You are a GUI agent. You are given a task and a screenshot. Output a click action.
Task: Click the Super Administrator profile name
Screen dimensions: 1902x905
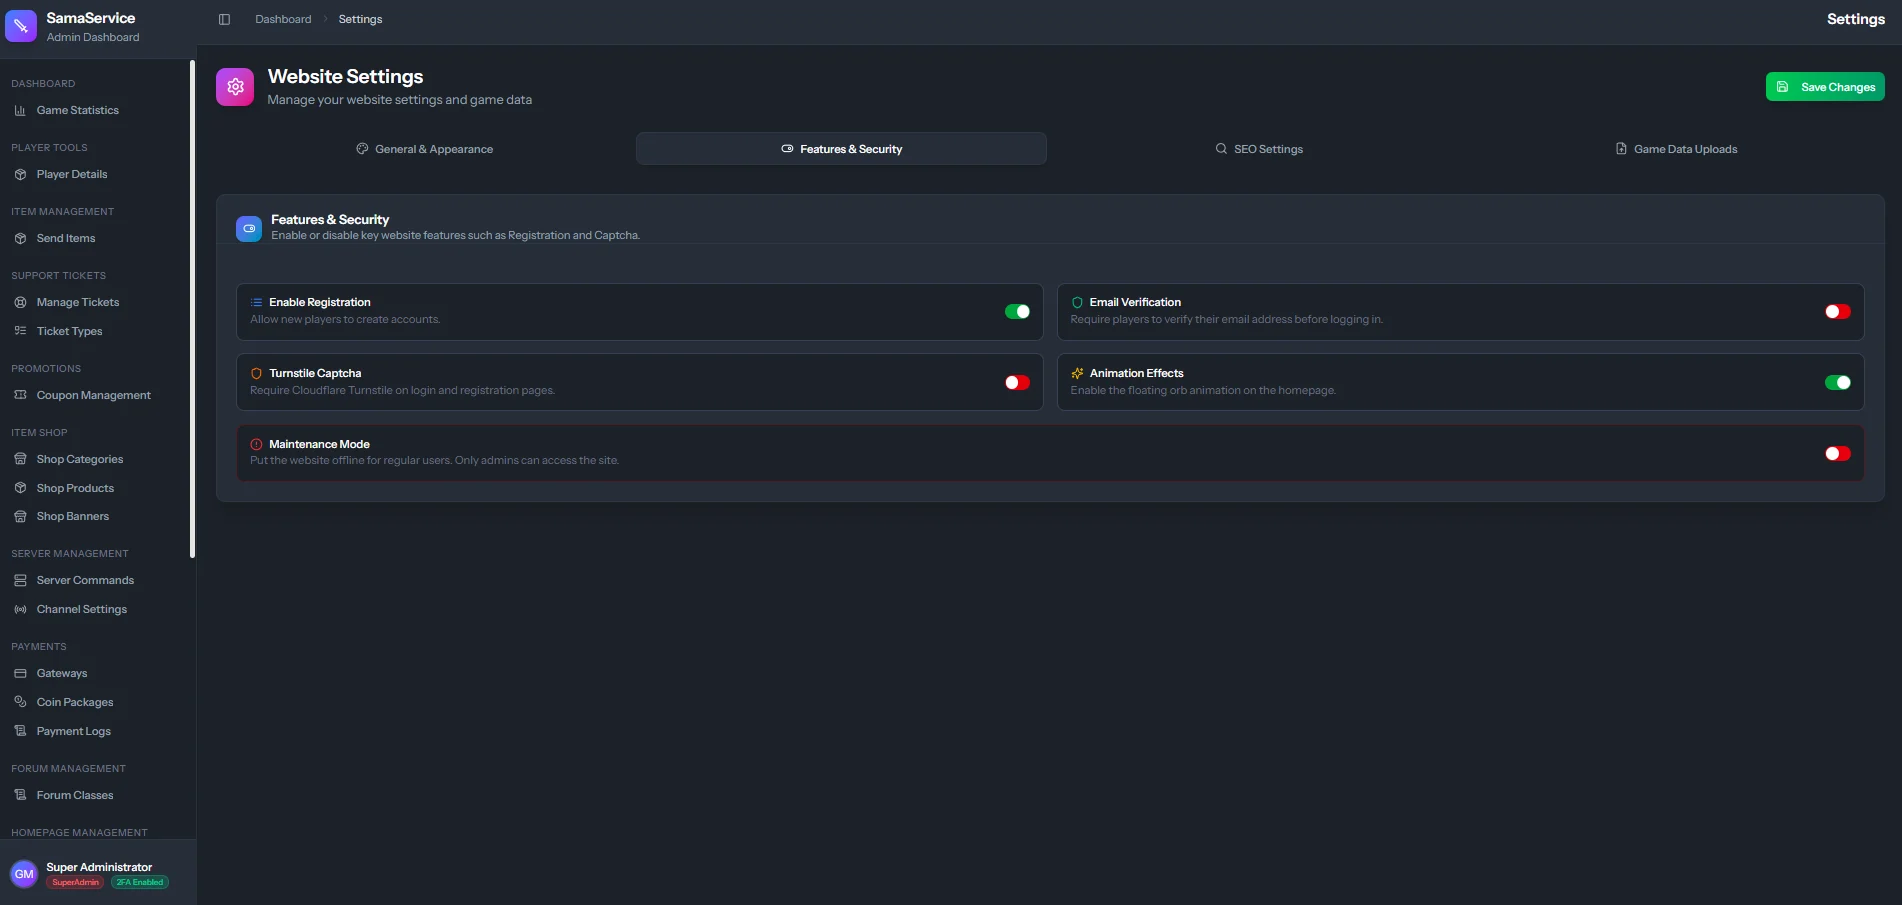(x=99, y=867)
